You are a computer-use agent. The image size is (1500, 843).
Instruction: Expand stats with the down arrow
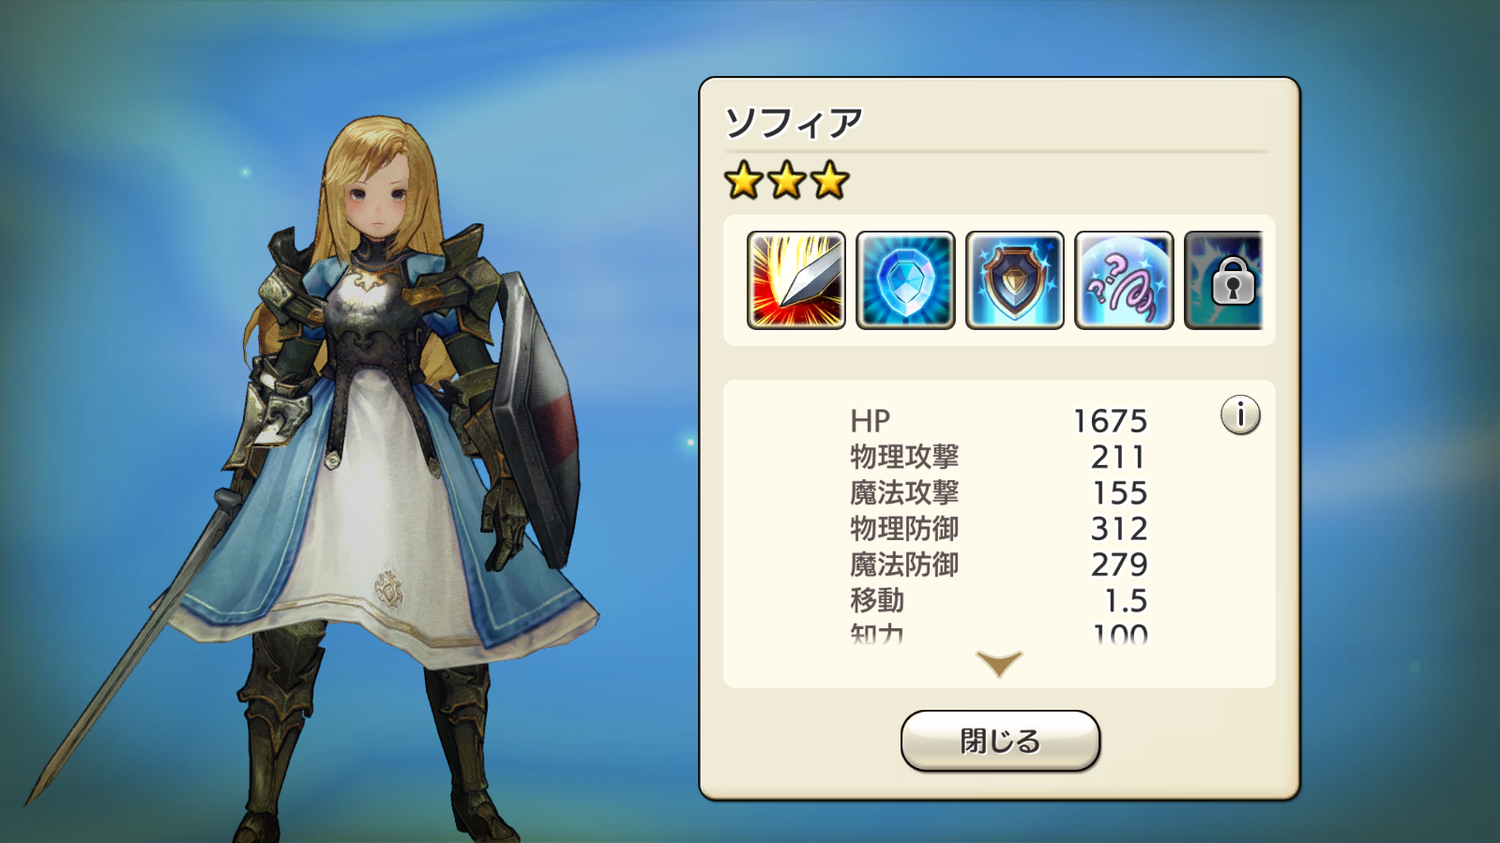tap(999, 664)
